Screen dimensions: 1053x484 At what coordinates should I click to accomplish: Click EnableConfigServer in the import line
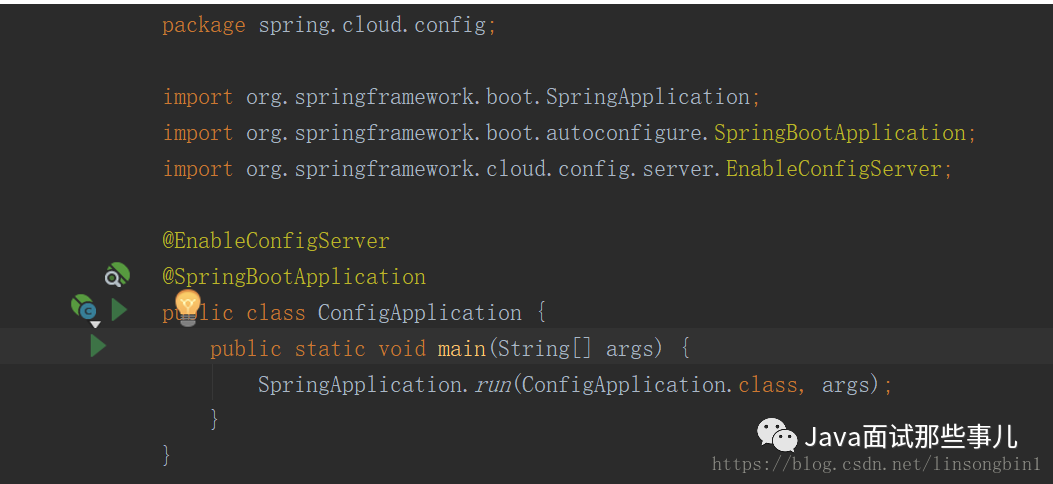click(x=833, y=168)
